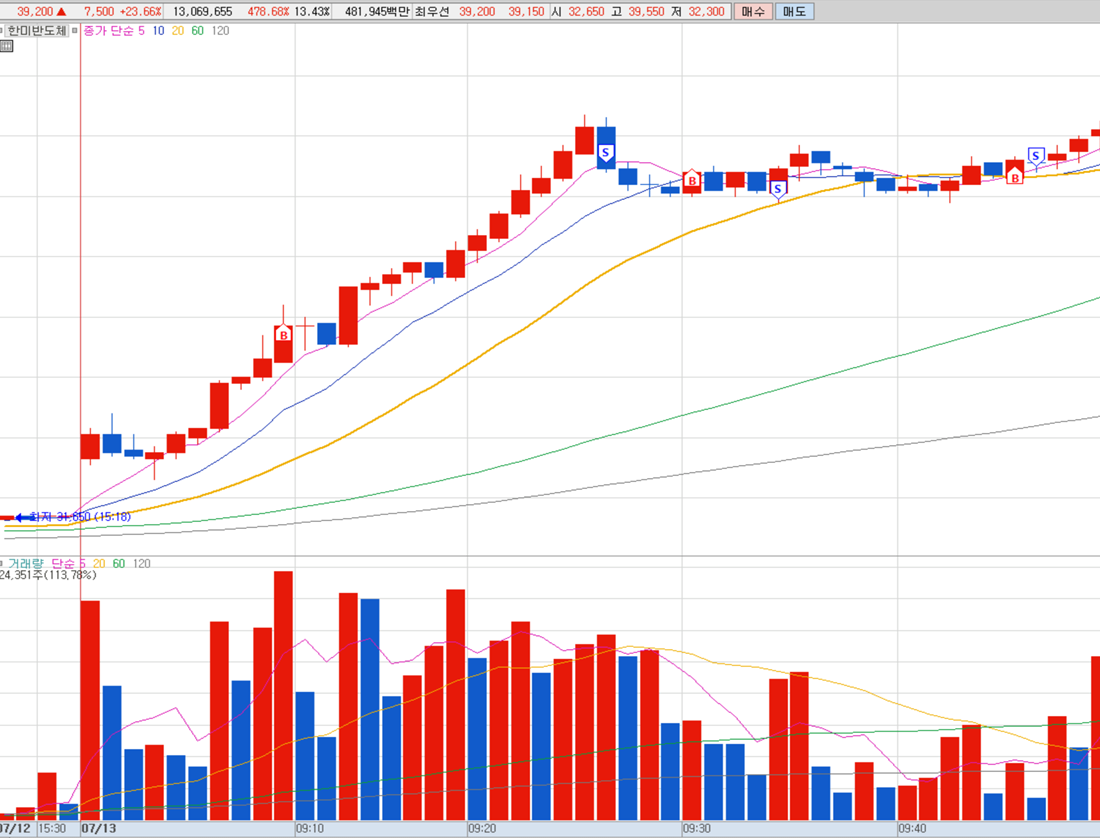Click the 09:30 time axis label
Viewport: 1100px width, 838px height.
click(697, 829)
